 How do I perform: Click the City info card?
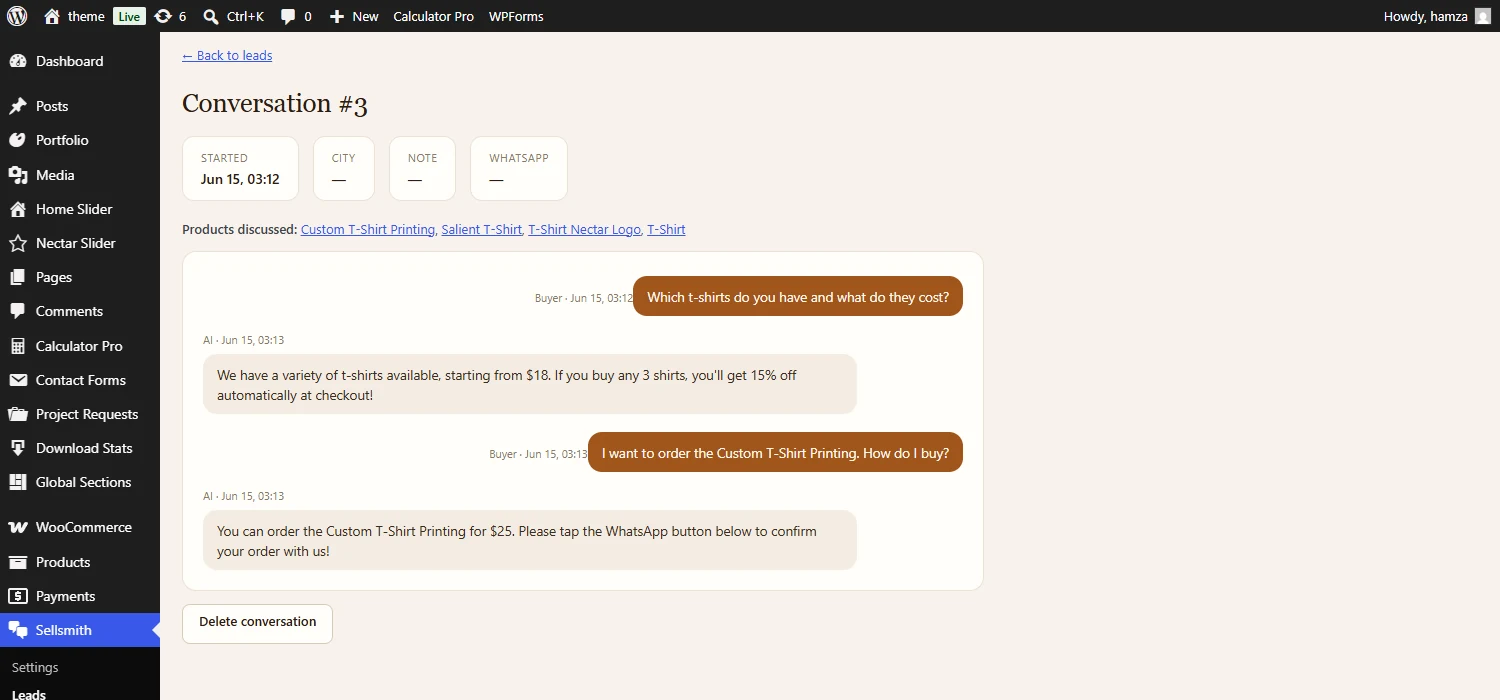(x=344, y=168)
